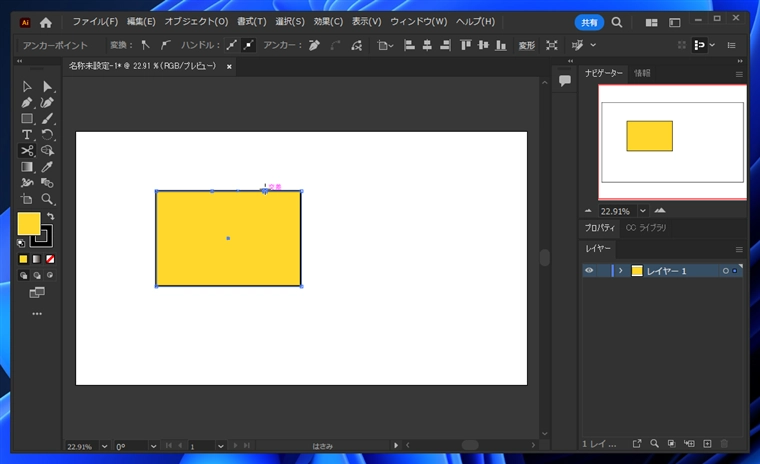
Task: Delete selection trash icon in Layers
Action: [x=725, y=444]
